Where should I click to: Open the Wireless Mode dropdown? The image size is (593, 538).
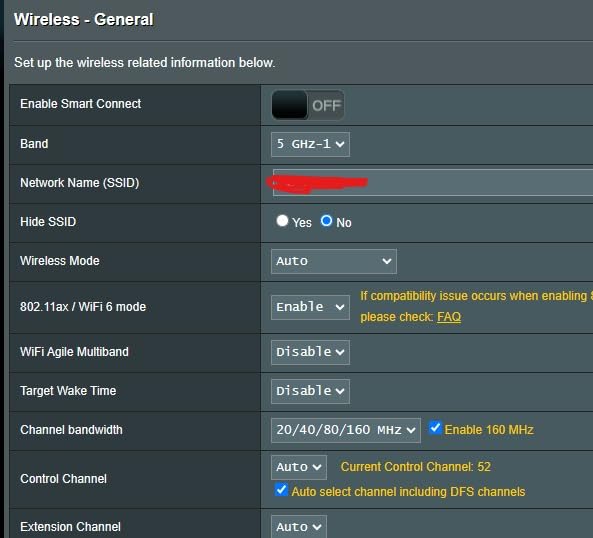[x=334, y=261]
